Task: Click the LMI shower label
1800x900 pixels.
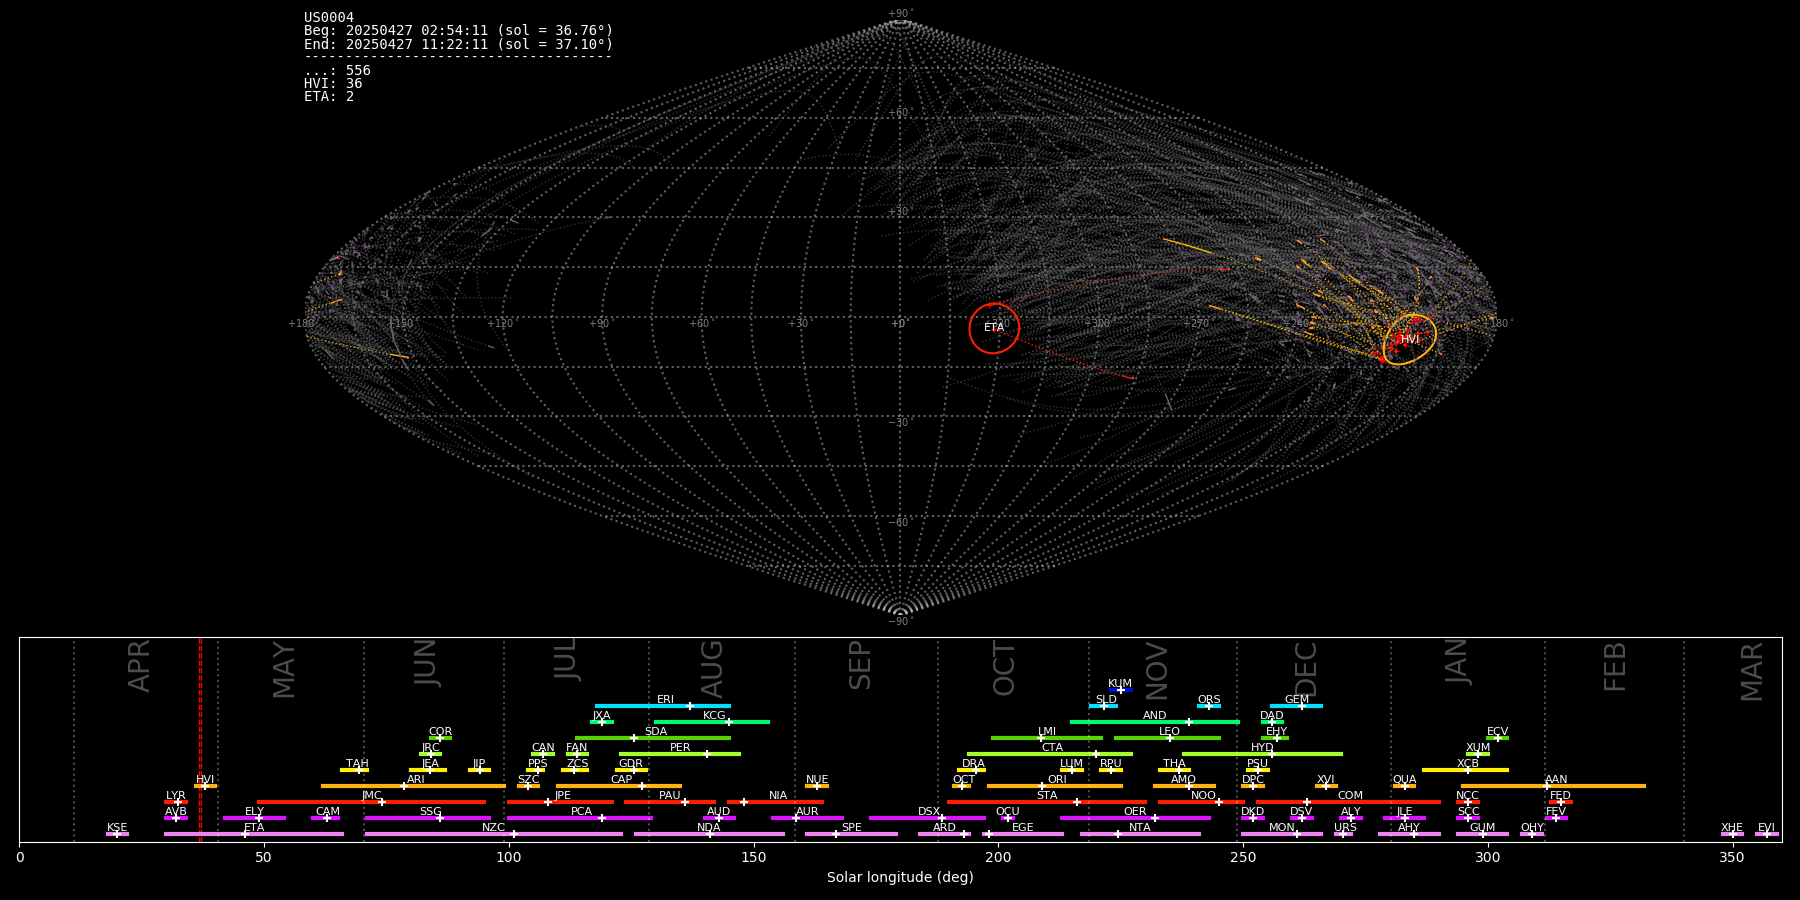Action: click(1047, 732)
